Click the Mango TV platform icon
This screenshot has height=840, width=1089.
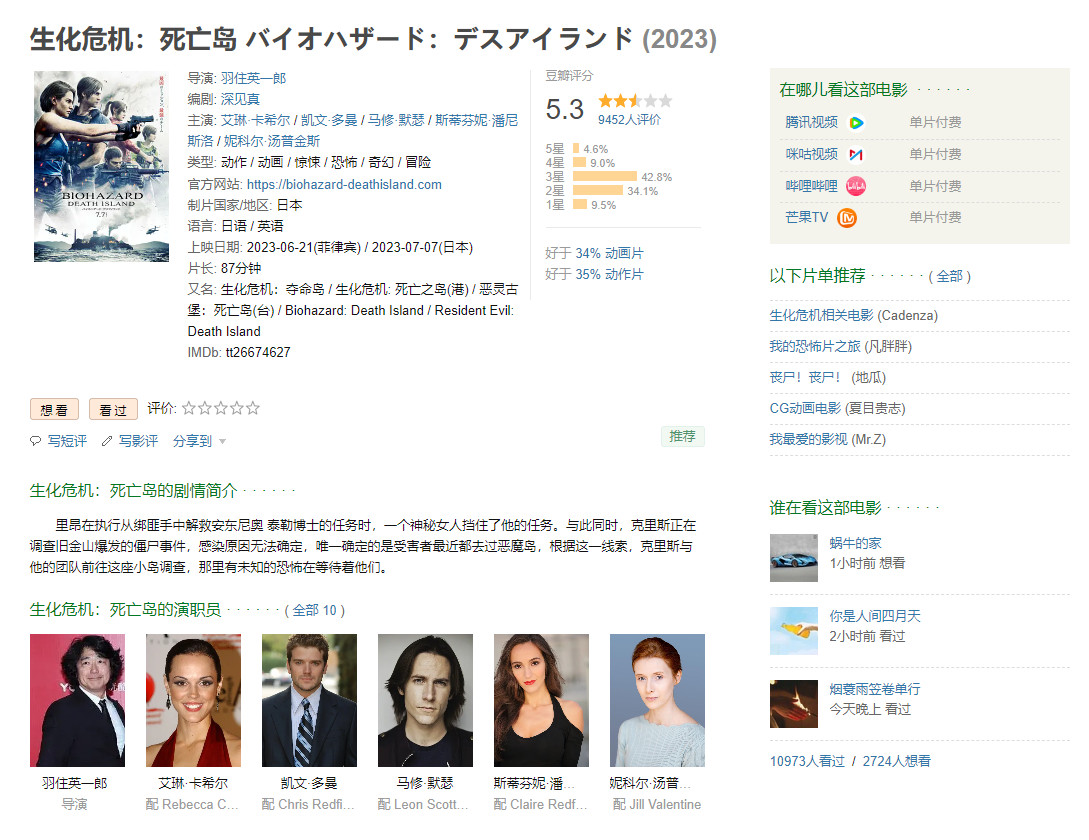coord(847,218)
